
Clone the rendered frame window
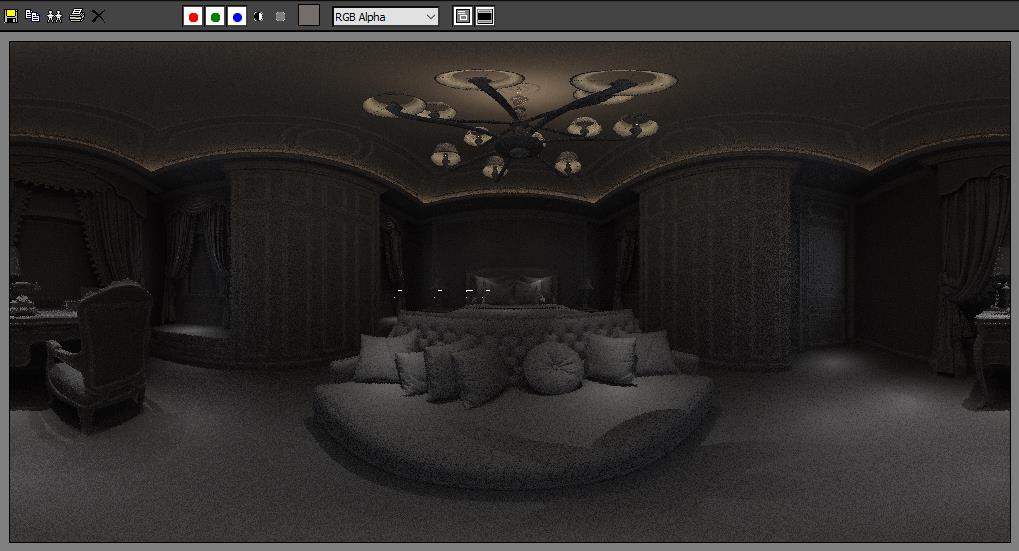pos(55,16)
